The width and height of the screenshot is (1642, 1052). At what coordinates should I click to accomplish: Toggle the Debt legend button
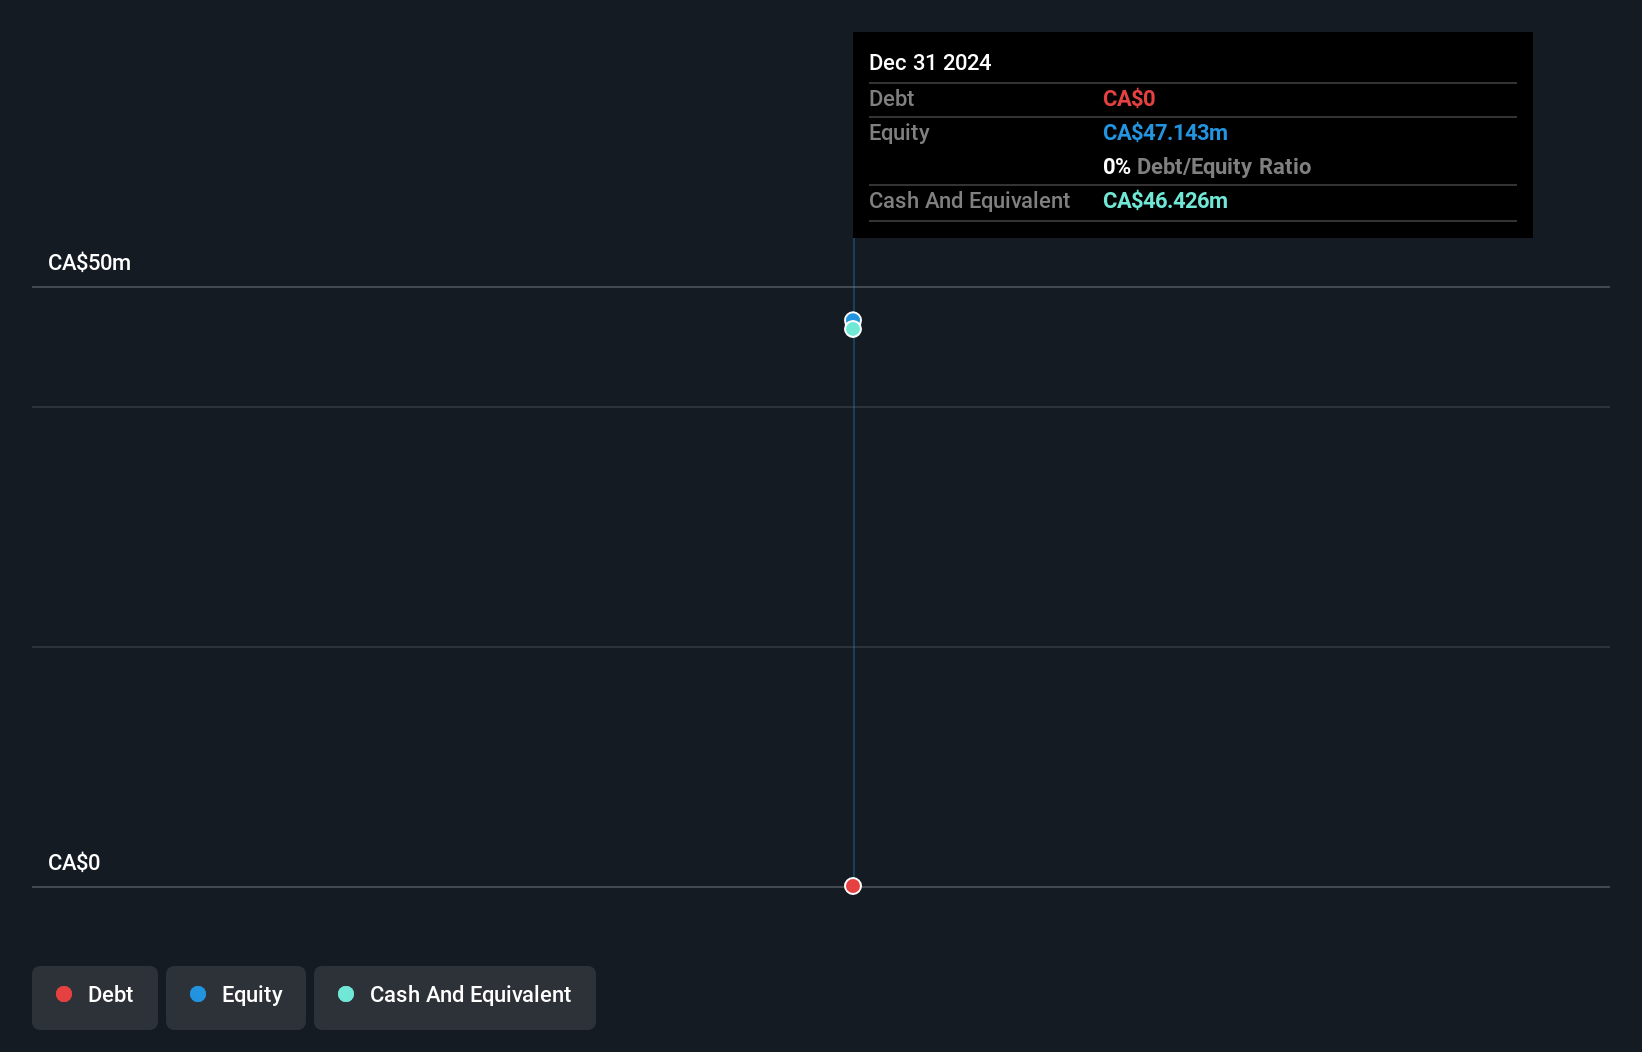pos(95,997)
